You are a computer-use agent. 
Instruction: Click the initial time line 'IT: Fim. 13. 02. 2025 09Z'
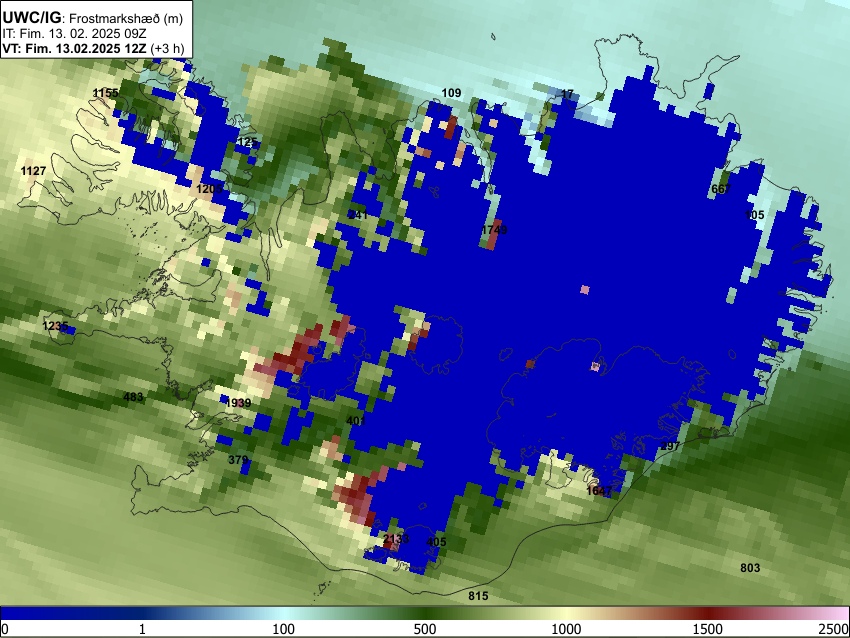pos(74,34)
